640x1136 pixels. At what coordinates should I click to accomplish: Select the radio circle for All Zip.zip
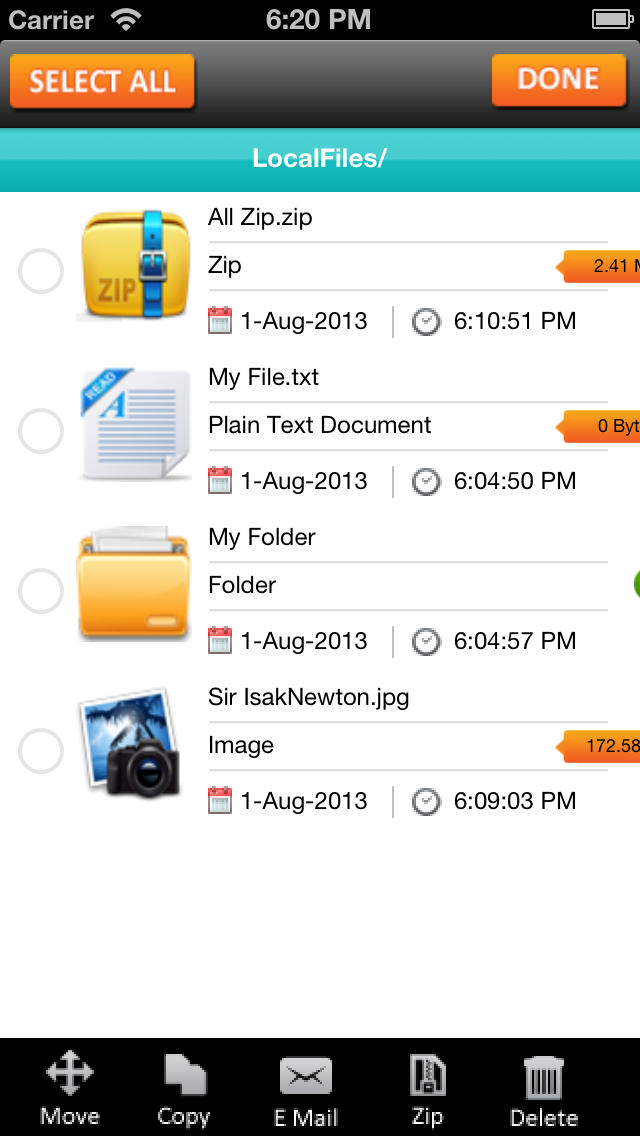(41, 271)
